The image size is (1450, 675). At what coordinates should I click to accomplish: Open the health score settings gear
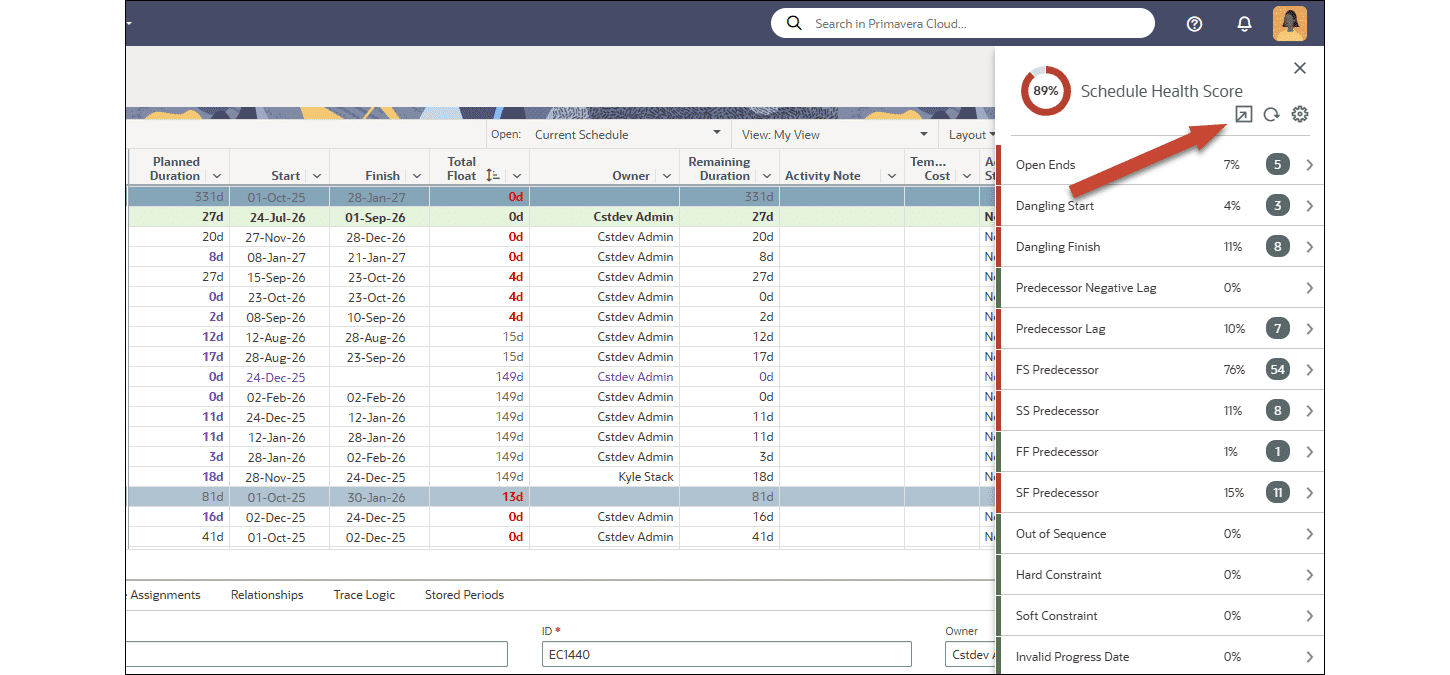pos(1299,114)
